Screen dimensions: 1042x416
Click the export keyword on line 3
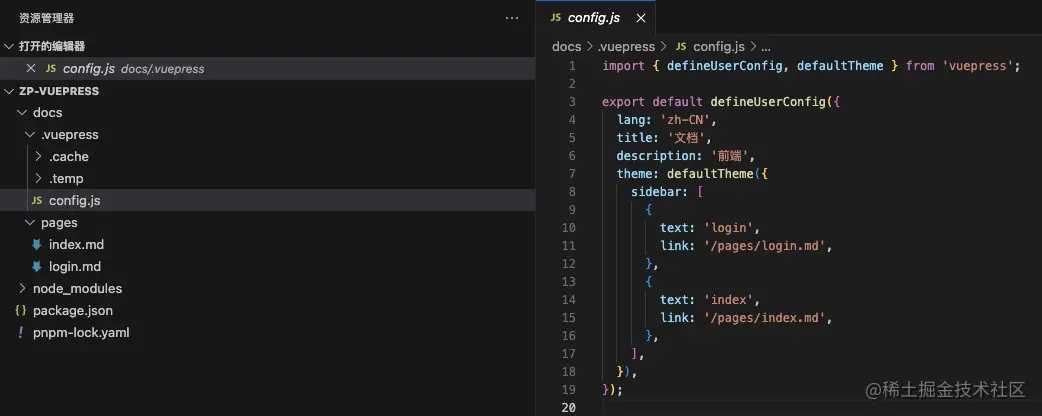click(623, 102)
